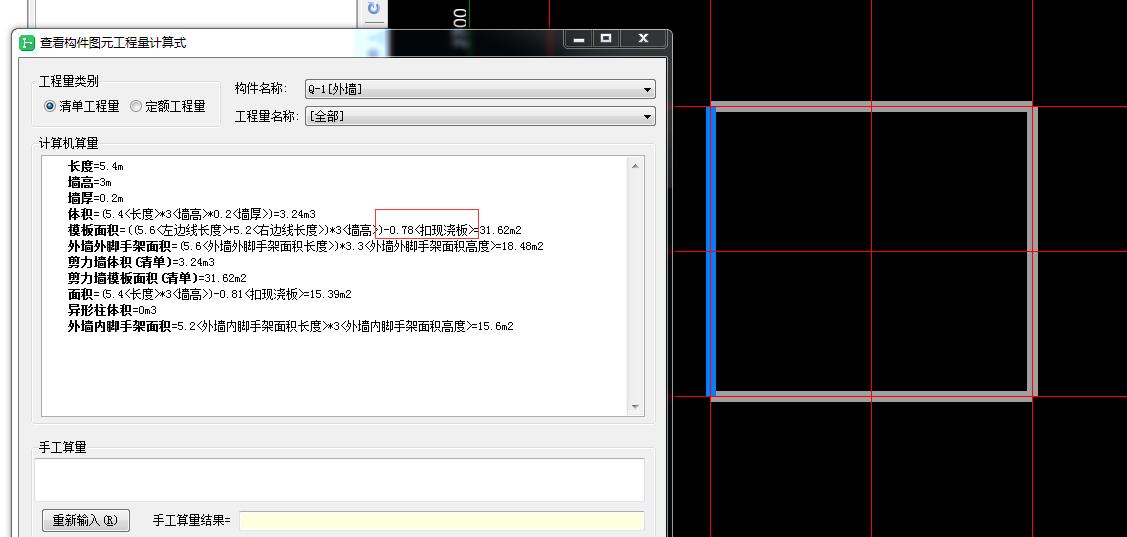Viewport: 1127px width, 537px height.
Task: Click the 外墙外脚手架面积 line
Action: point(305,247)
